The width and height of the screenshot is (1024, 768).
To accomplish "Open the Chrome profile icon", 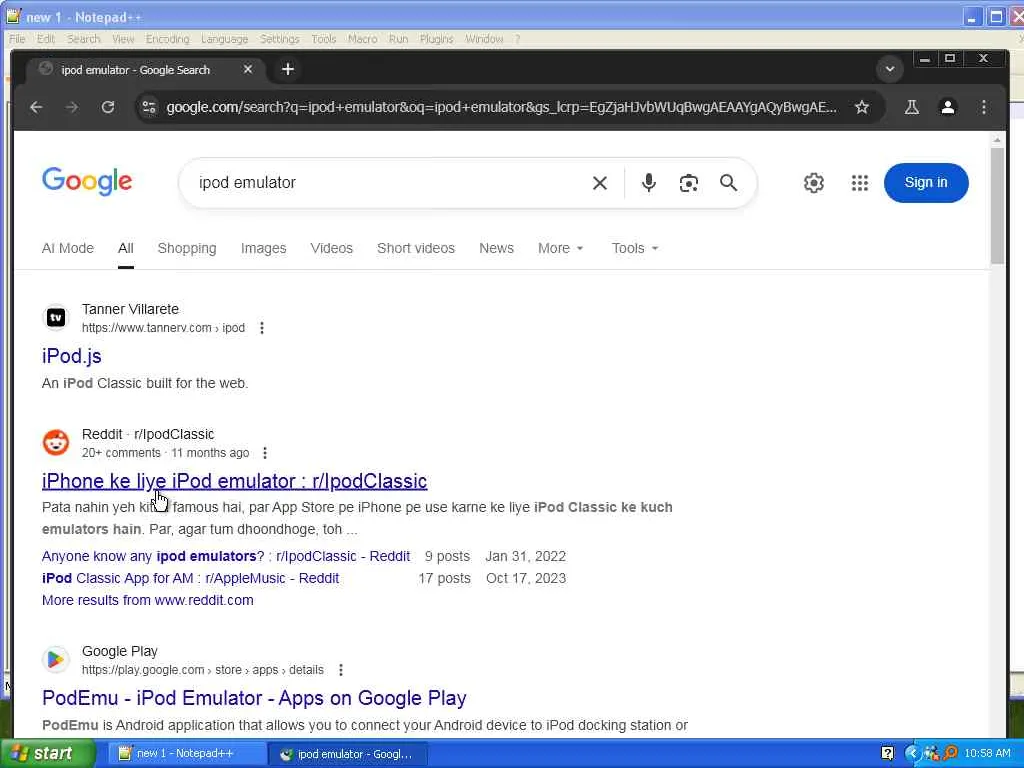I will tap(948, 107).
